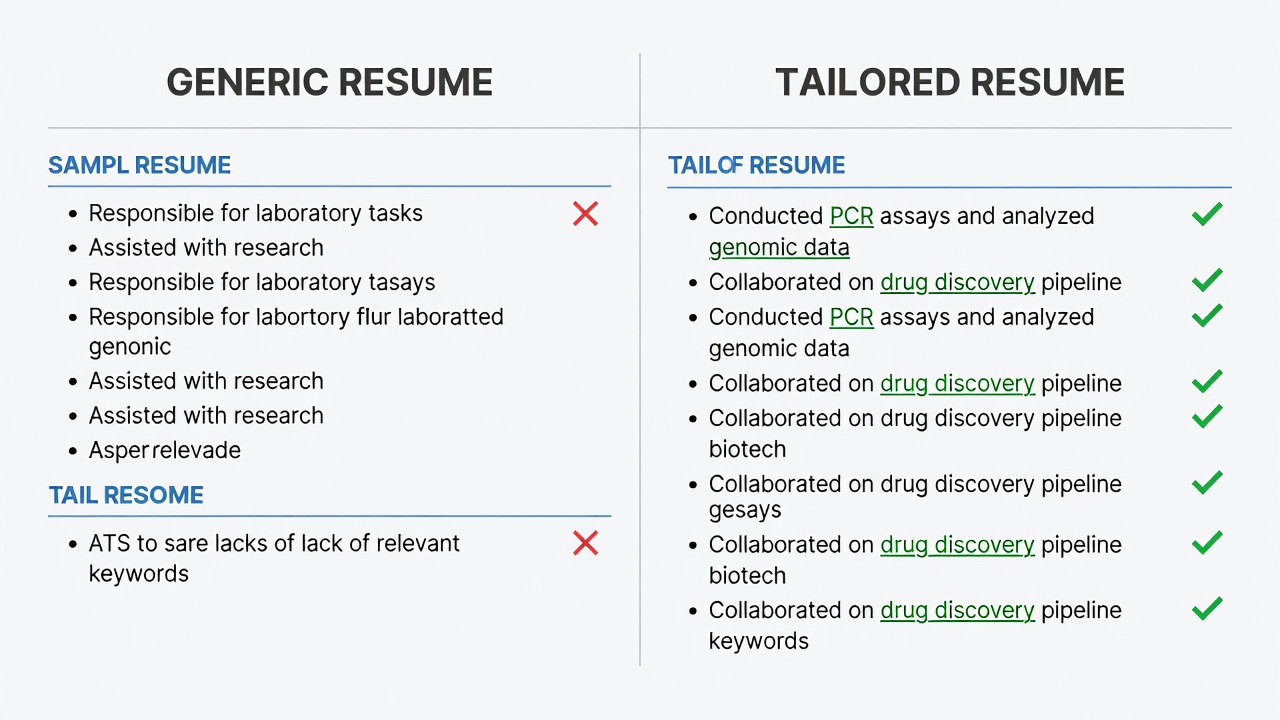Screen dimensions: 1280x720
Task: Click checkmark beside bullet with underlined 'drug discovery' biotech
Action: [1207, 543]
